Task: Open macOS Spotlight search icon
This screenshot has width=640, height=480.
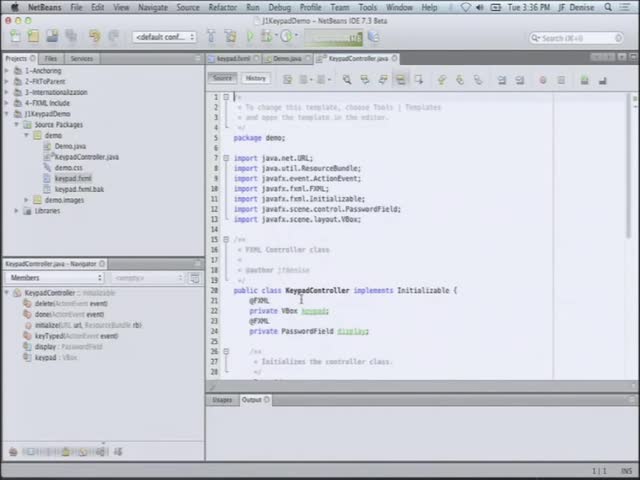Action: (x=608, y=7)
